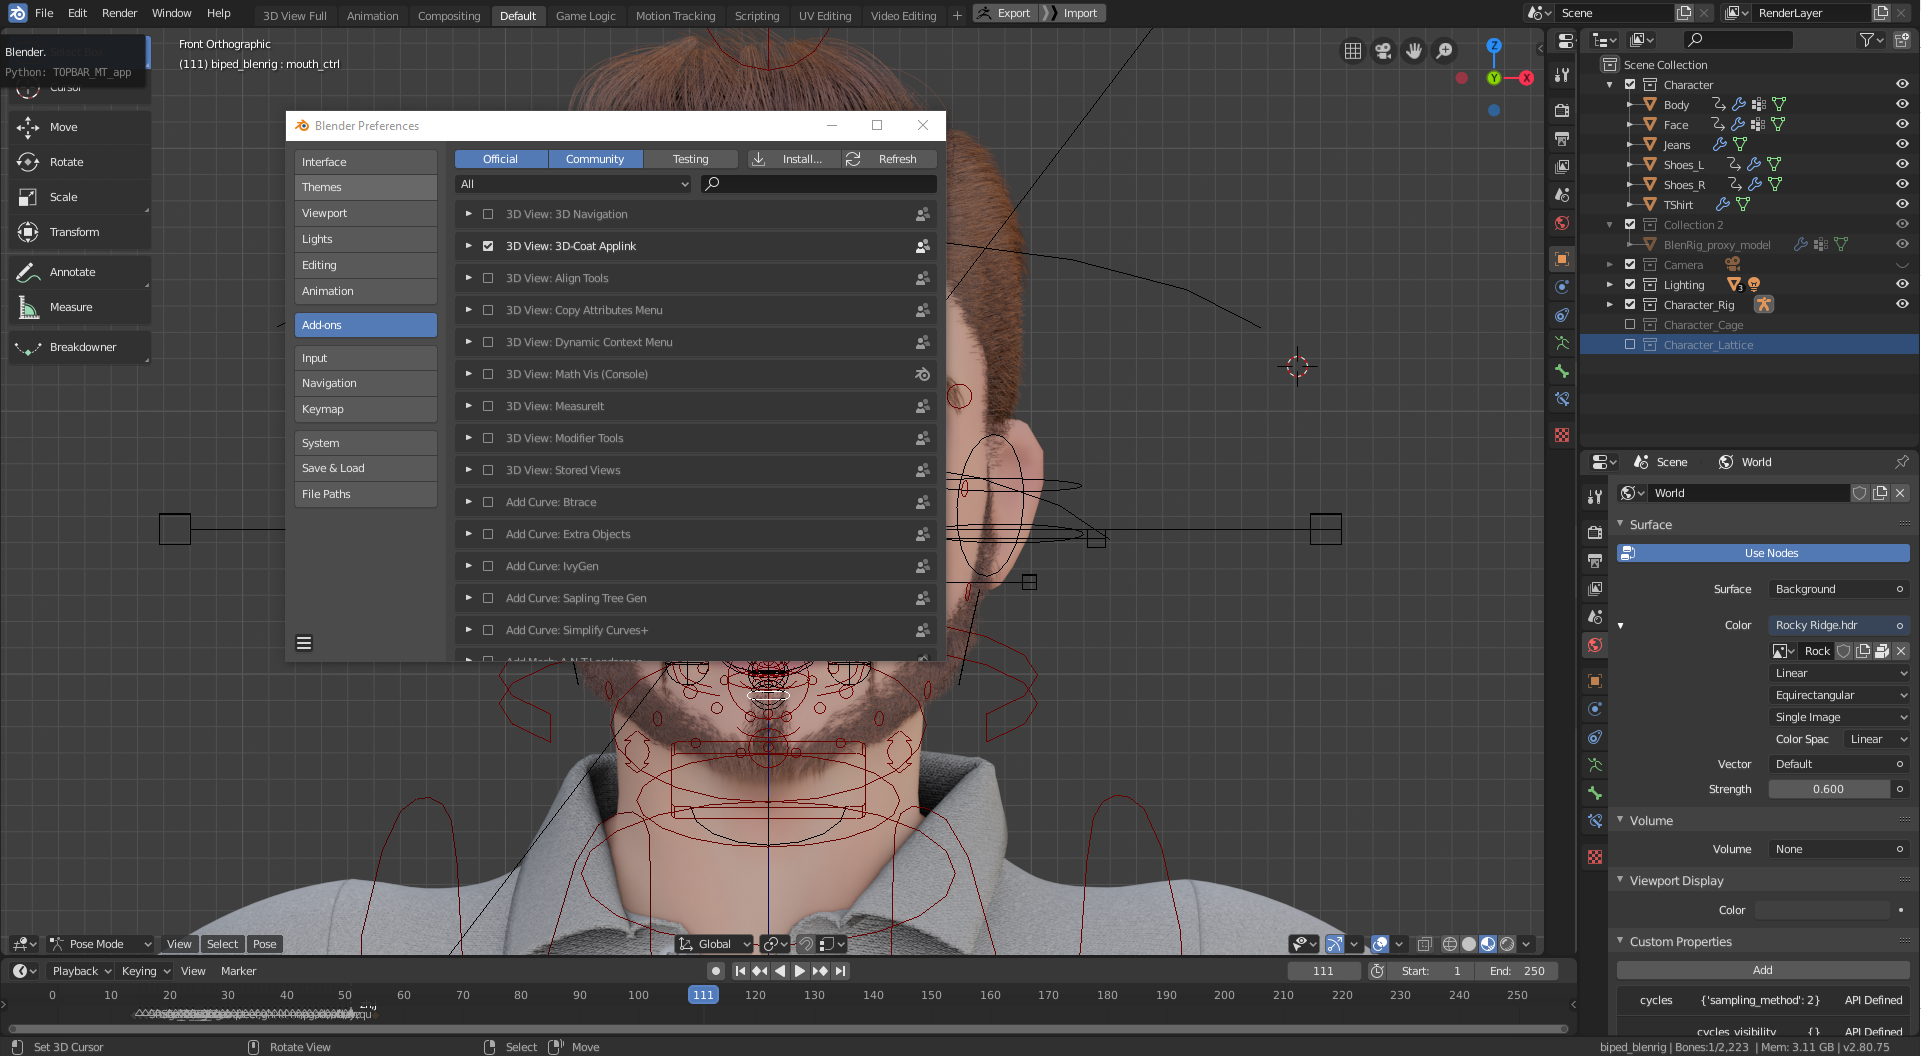Play animation in reverse

(780, 971)
